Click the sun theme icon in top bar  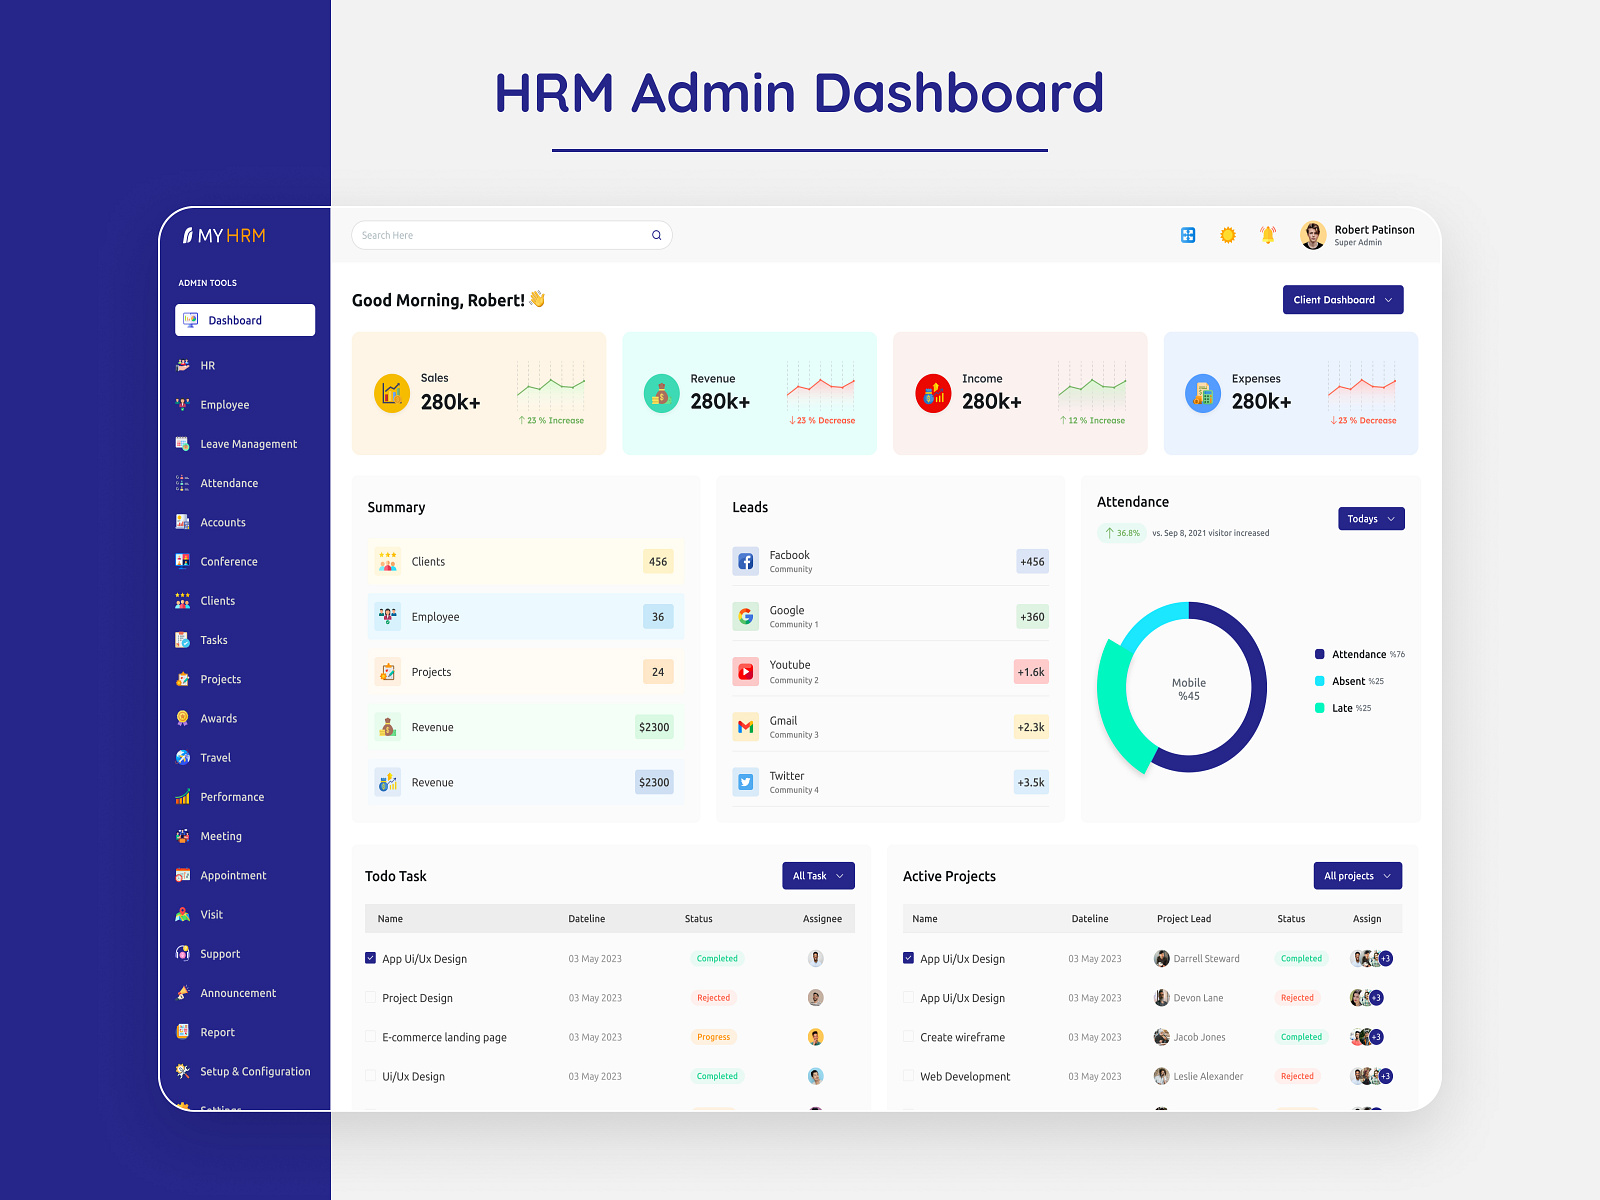1227,235
